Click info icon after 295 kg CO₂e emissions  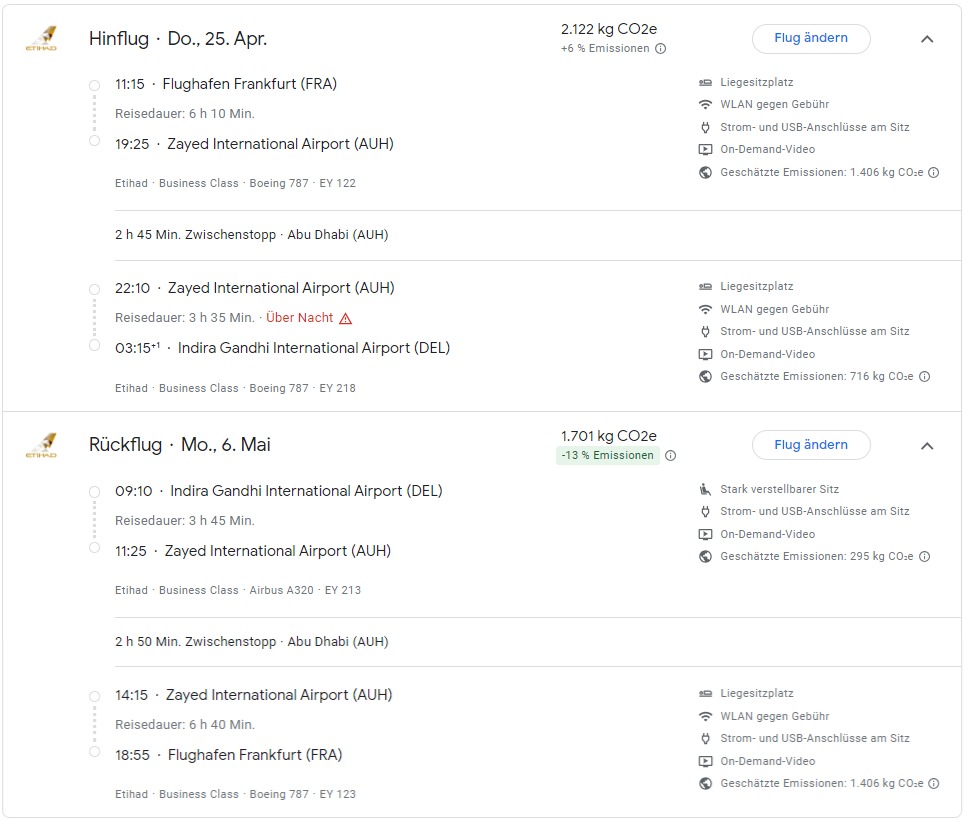click(925, 557)
